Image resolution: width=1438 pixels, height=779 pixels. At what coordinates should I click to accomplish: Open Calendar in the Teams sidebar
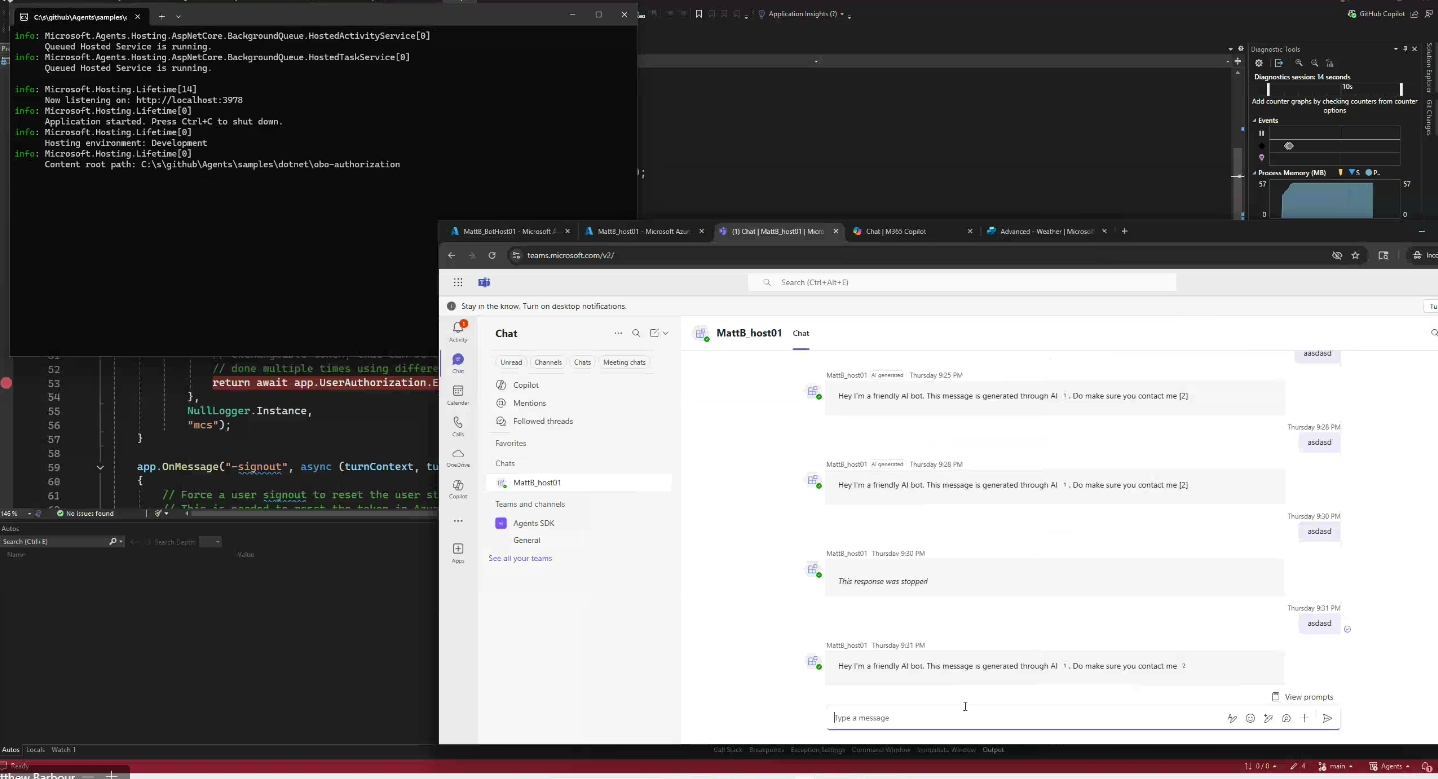click(x=458, y=394)
